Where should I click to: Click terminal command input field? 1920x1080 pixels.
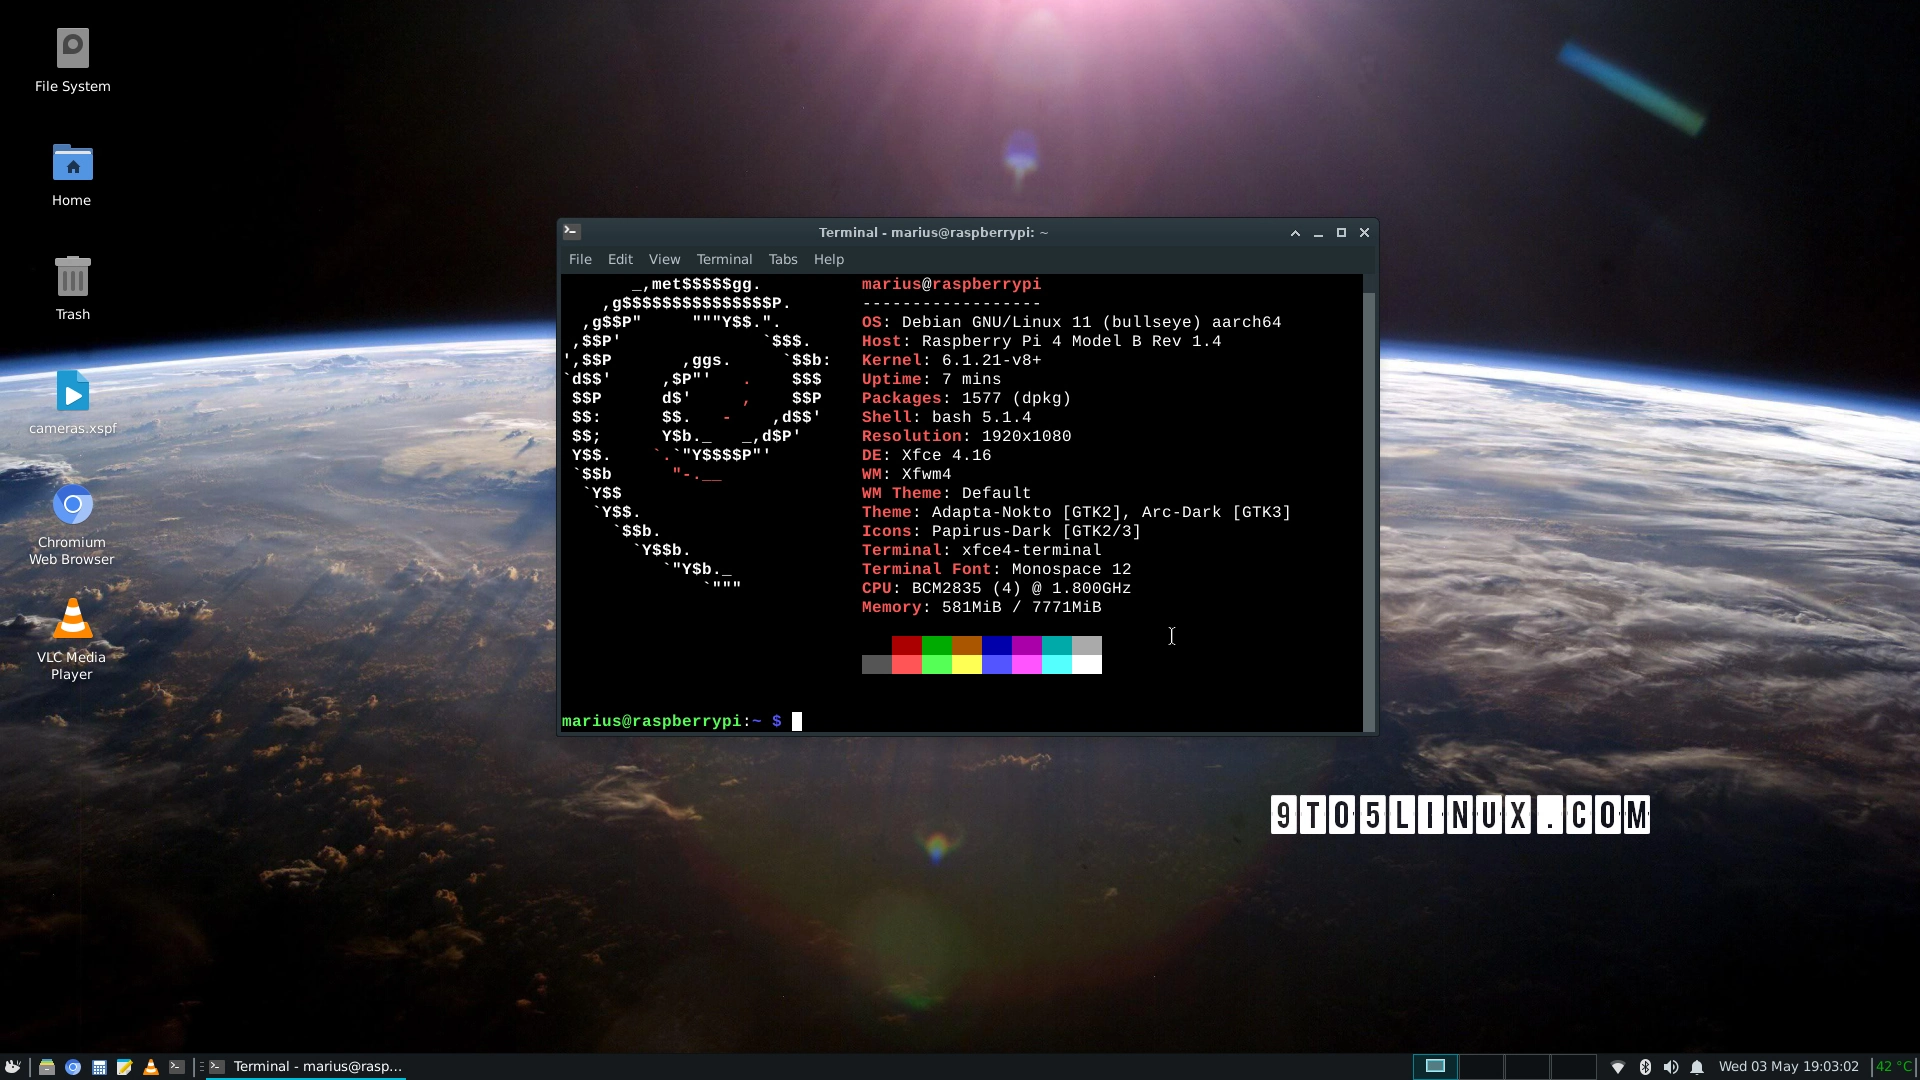click(x=798, y=721)
